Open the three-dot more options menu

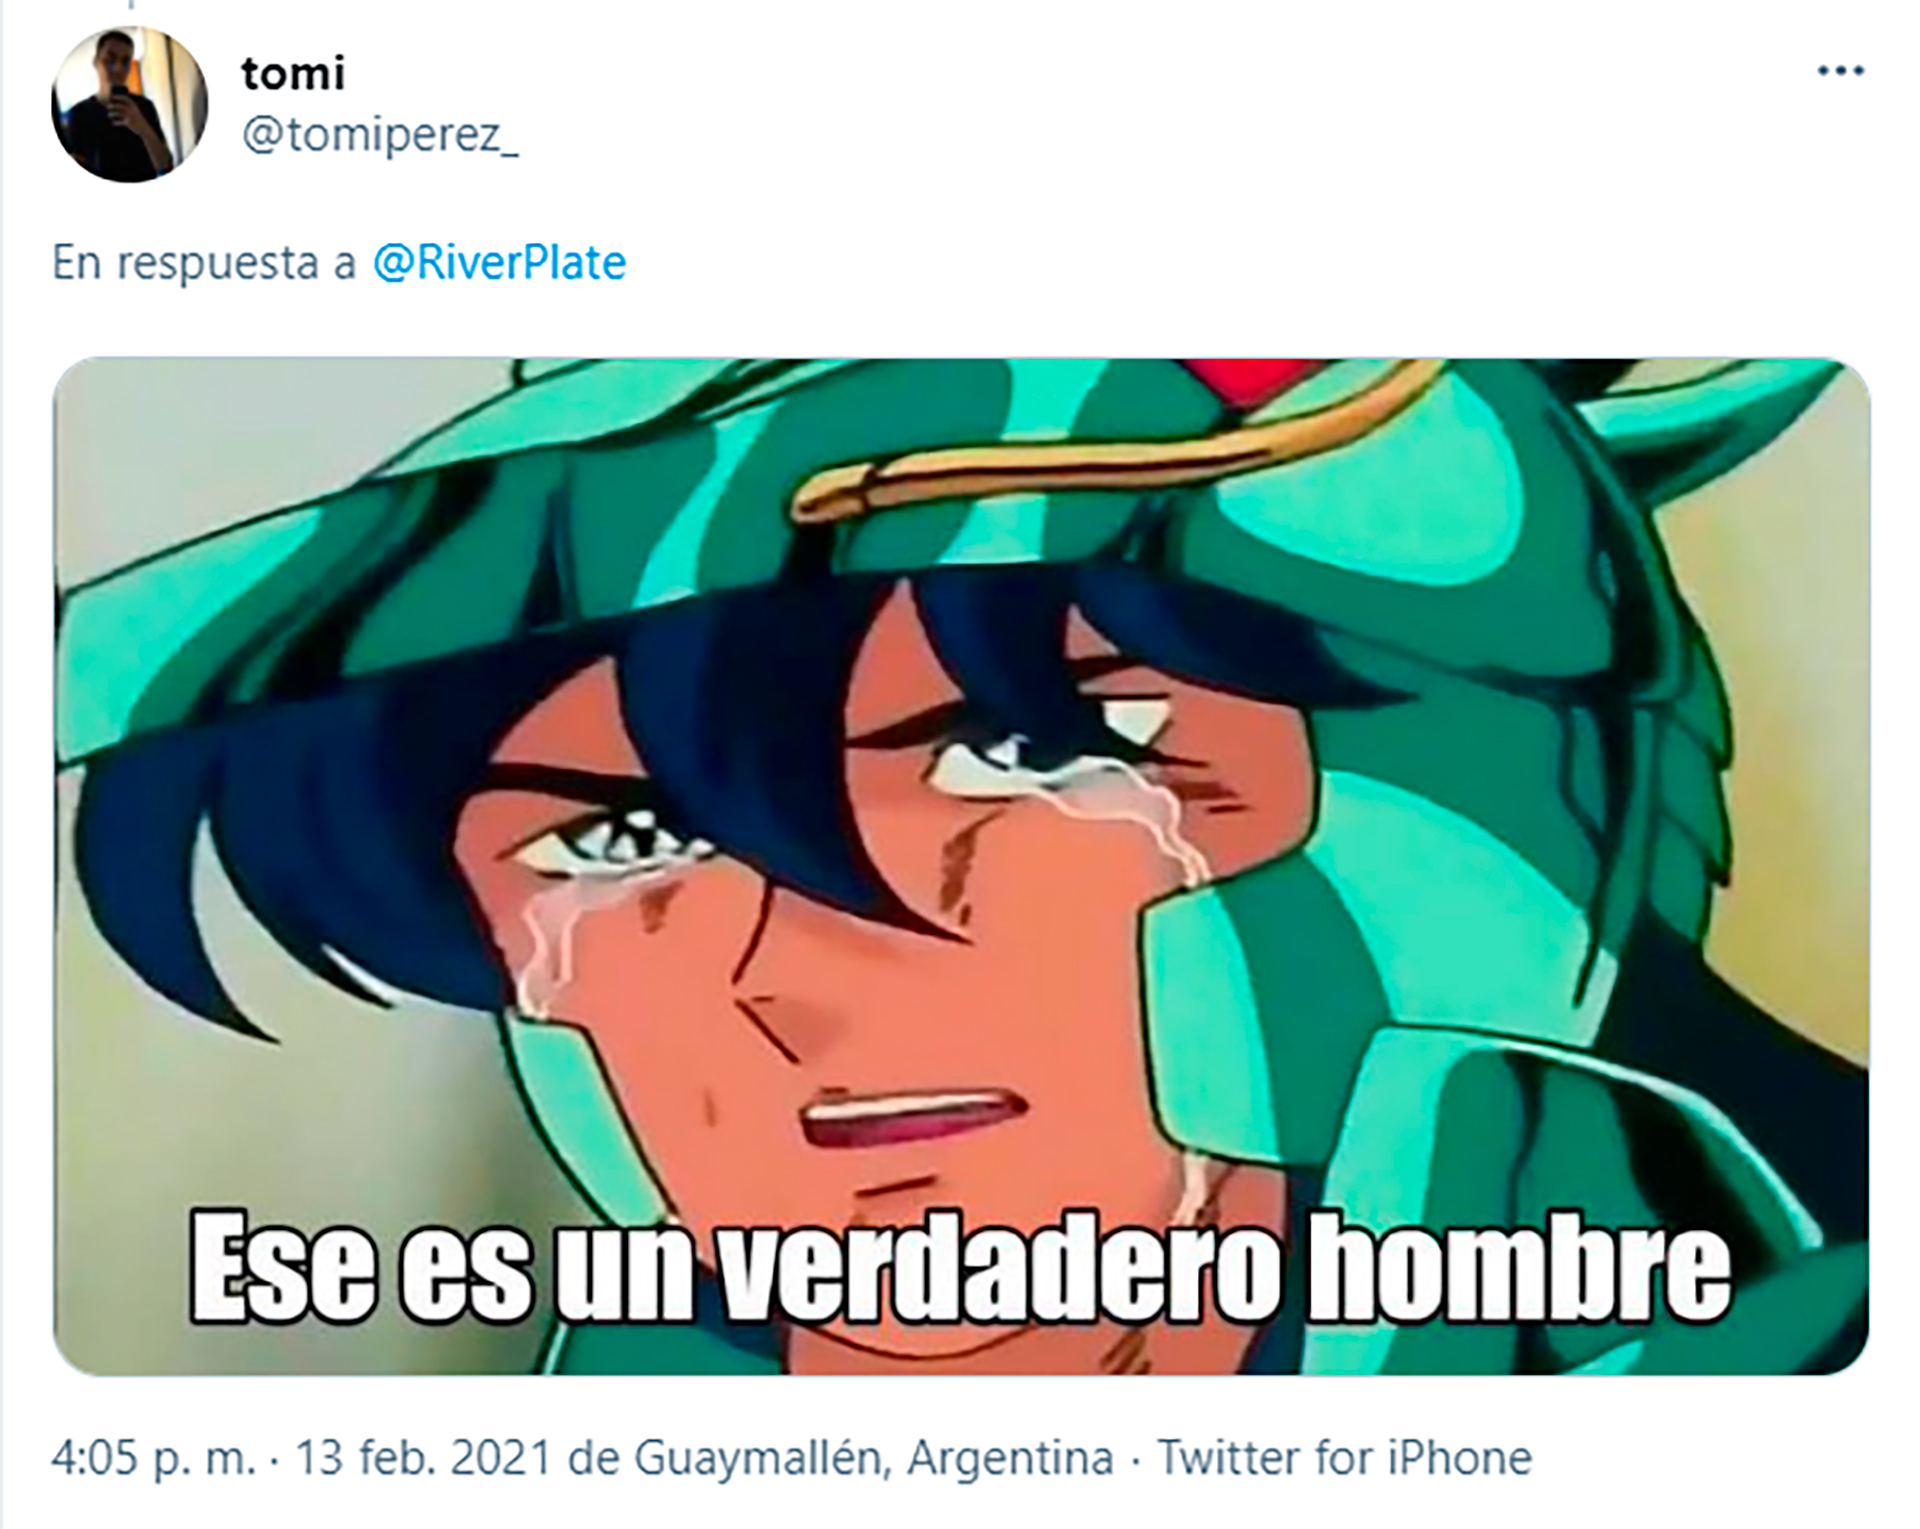[x=1840, y=71]
